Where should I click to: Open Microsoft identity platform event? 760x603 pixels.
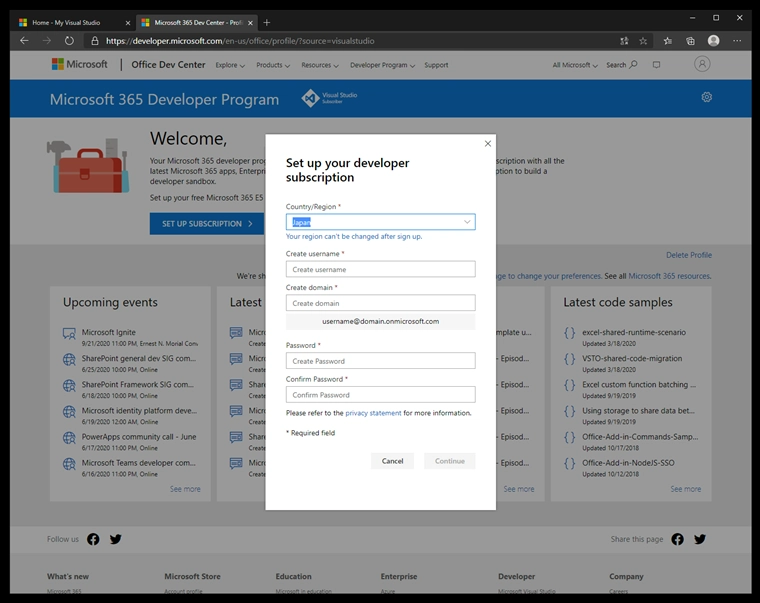click(x=139, y=411)
